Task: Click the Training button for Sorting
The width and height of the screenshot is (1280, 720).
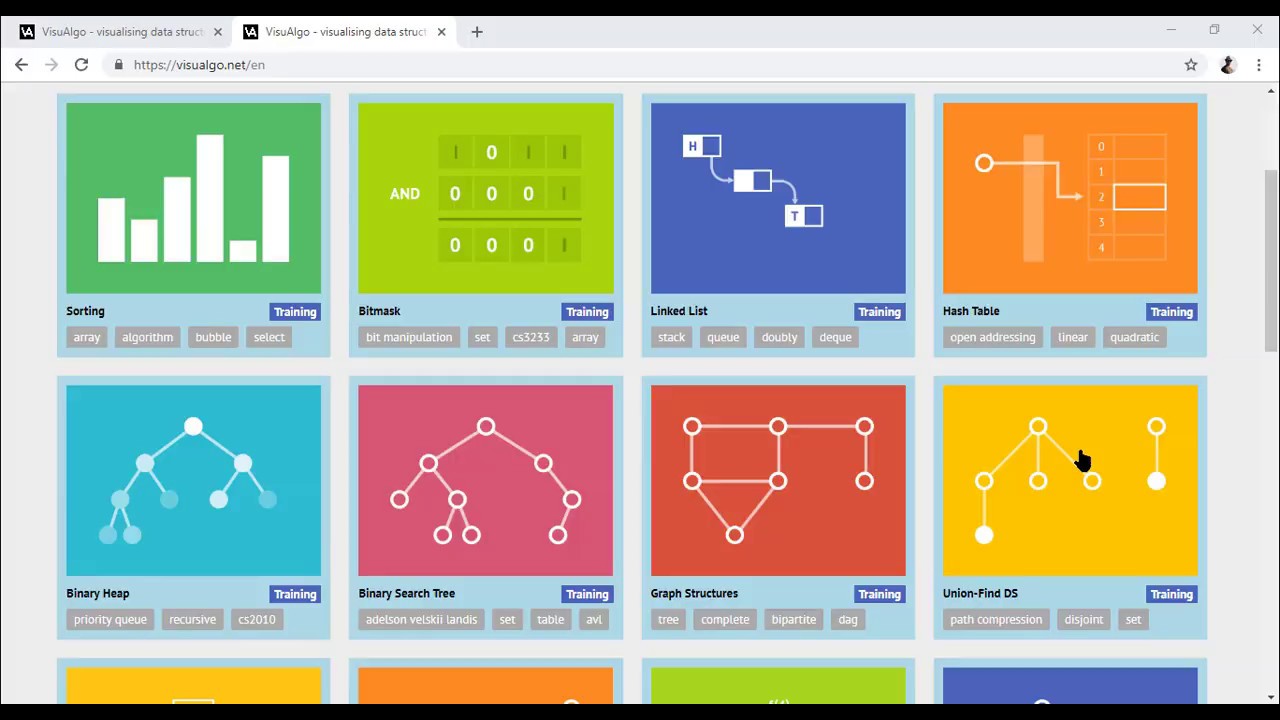Action: tap(295, 312)
